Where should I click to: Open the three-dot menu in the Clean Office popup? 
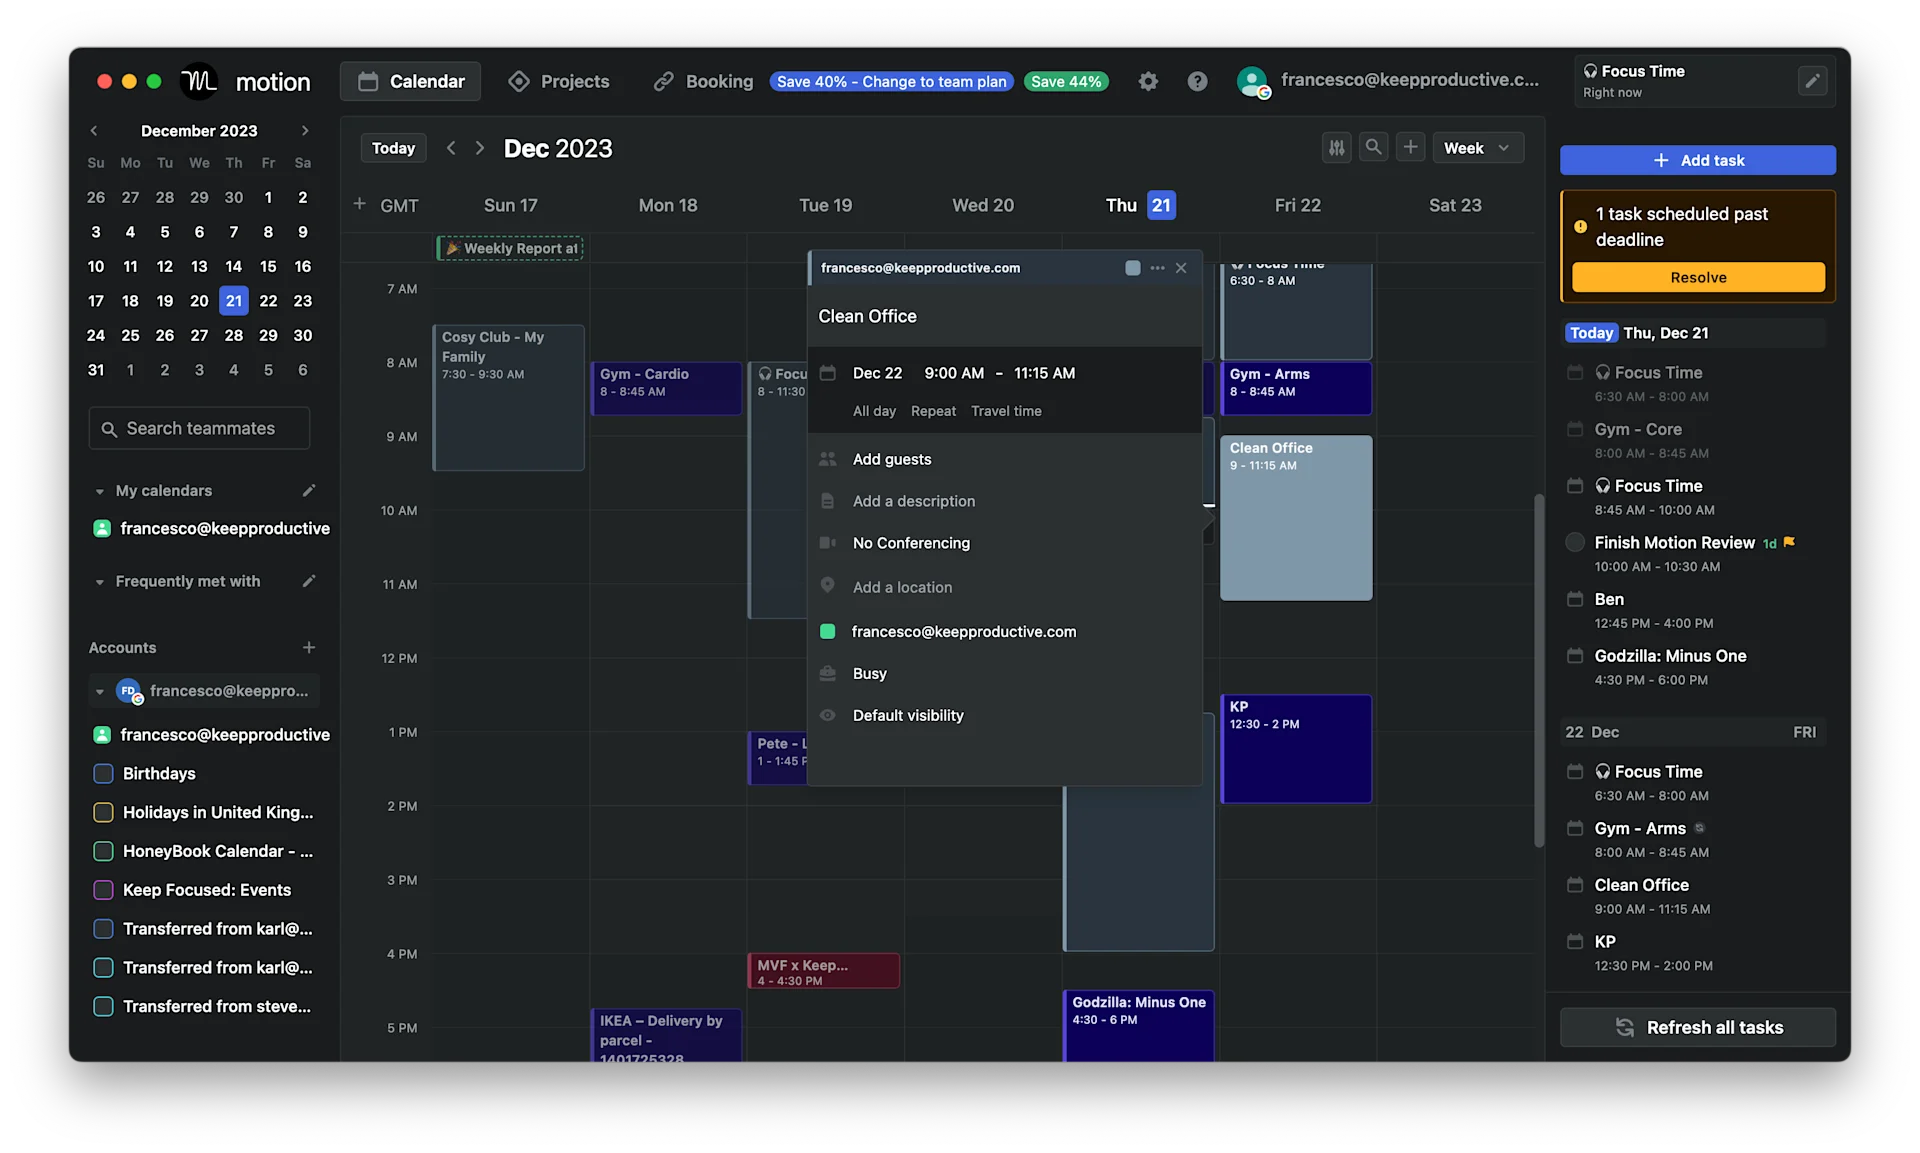[x=1158, y=268]
